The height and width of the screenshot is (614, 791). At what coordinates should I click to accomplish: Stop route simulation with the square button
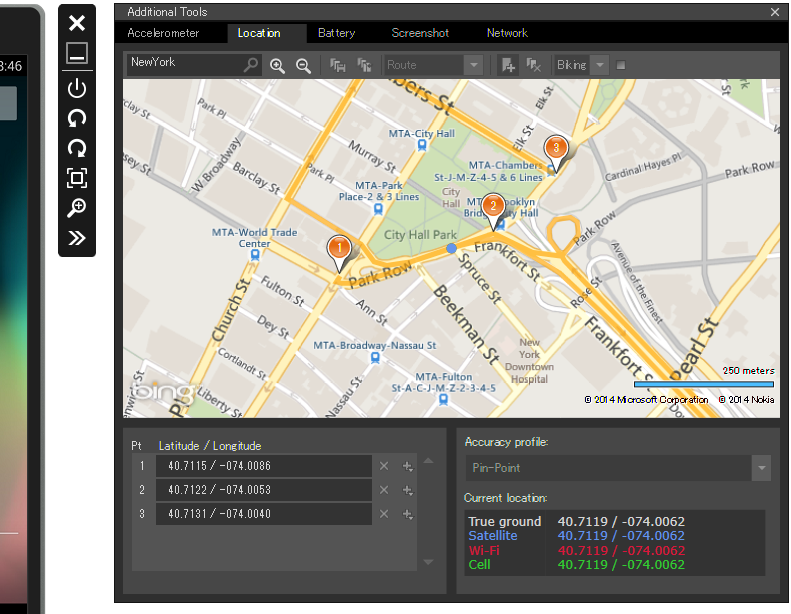tap(621, 65)
